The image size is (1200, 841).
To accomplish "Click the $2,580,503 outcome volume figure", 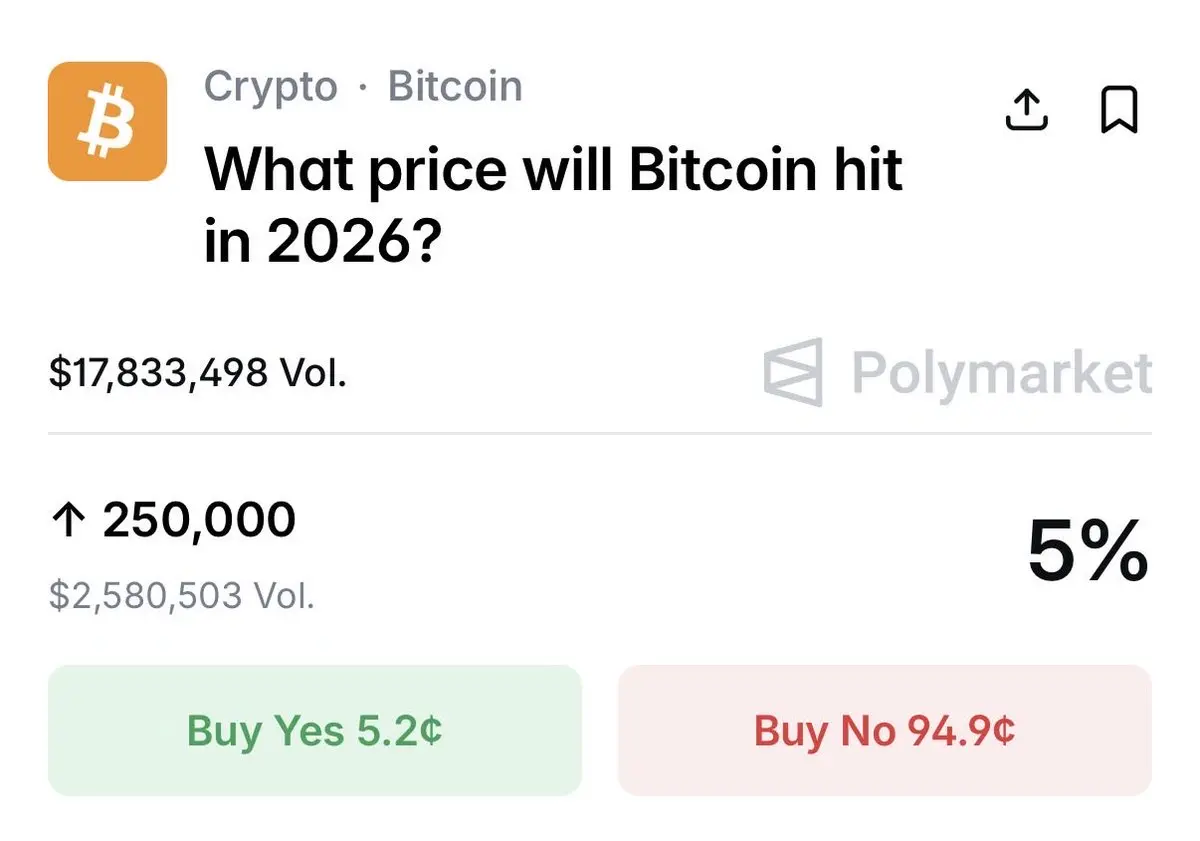I will [x=145, y=596].
